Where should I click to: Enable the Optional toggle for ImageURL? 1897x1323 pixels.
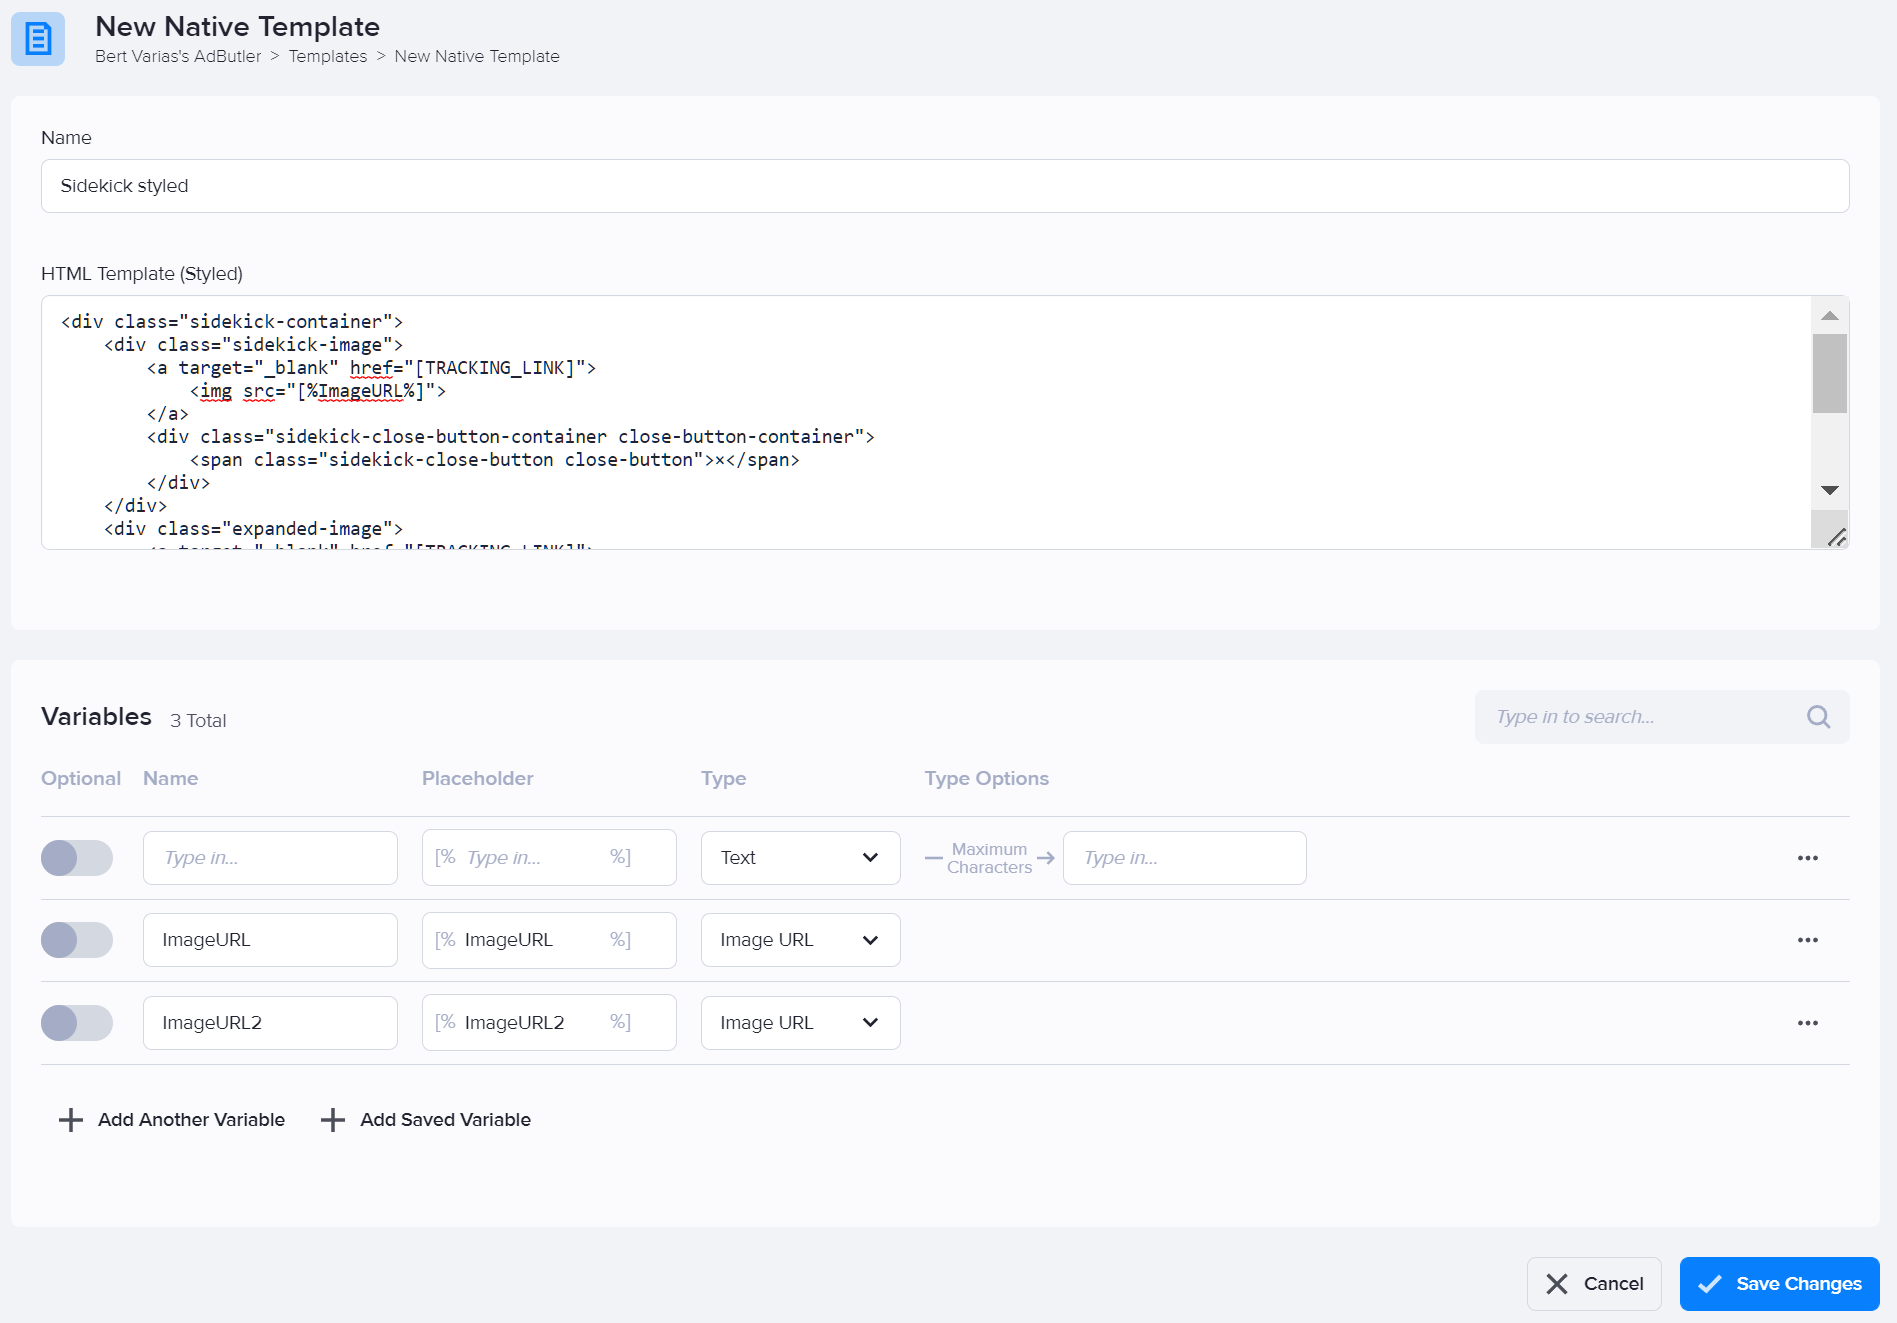[77, 939]
